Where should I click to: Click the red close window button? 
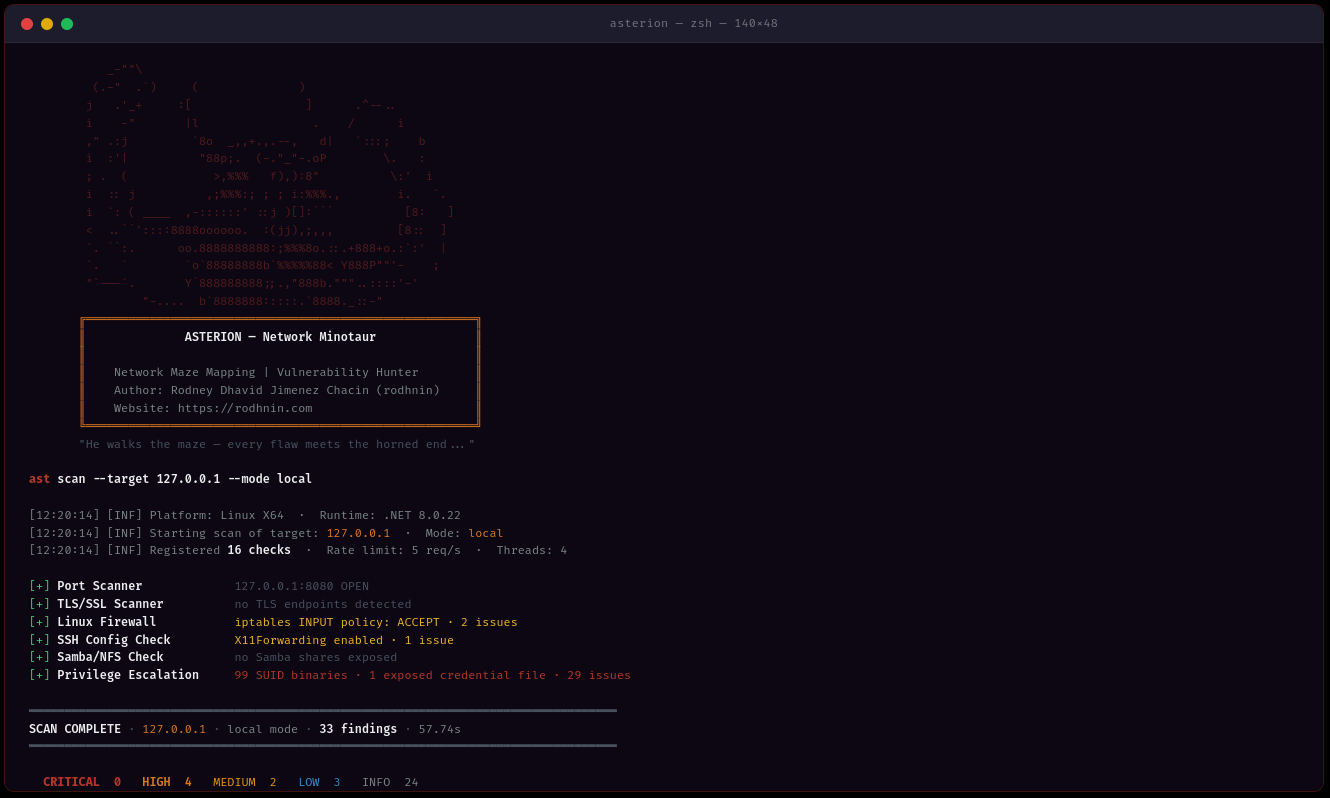pyautogui.click(x=27, y=24)
